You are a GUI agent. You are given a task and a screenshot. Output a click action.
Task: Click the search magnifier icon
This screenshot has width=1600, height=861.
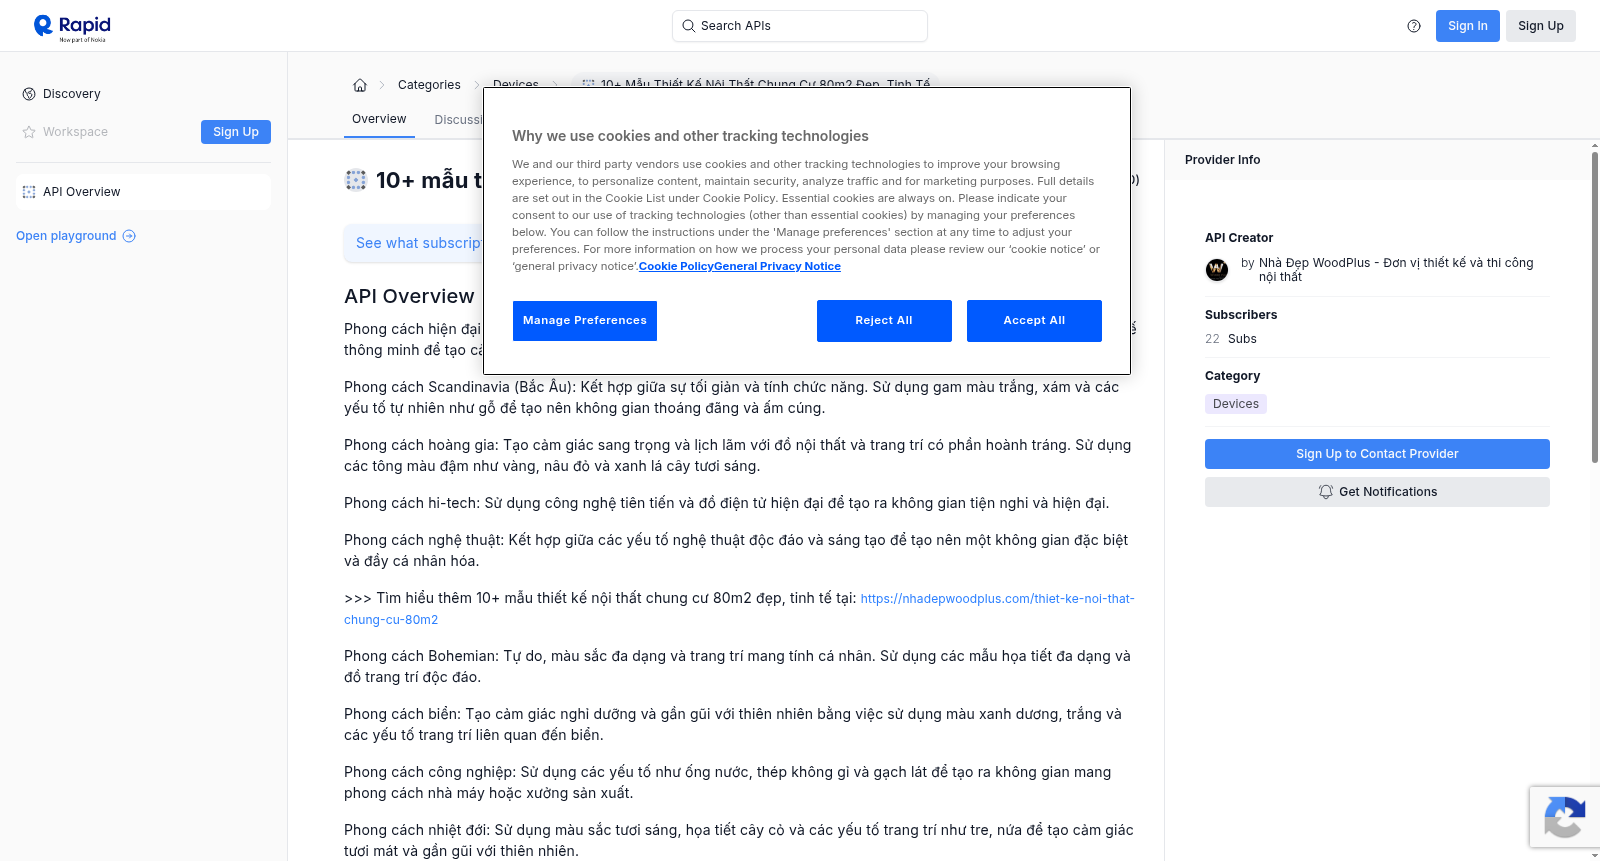tap(688, 26)
